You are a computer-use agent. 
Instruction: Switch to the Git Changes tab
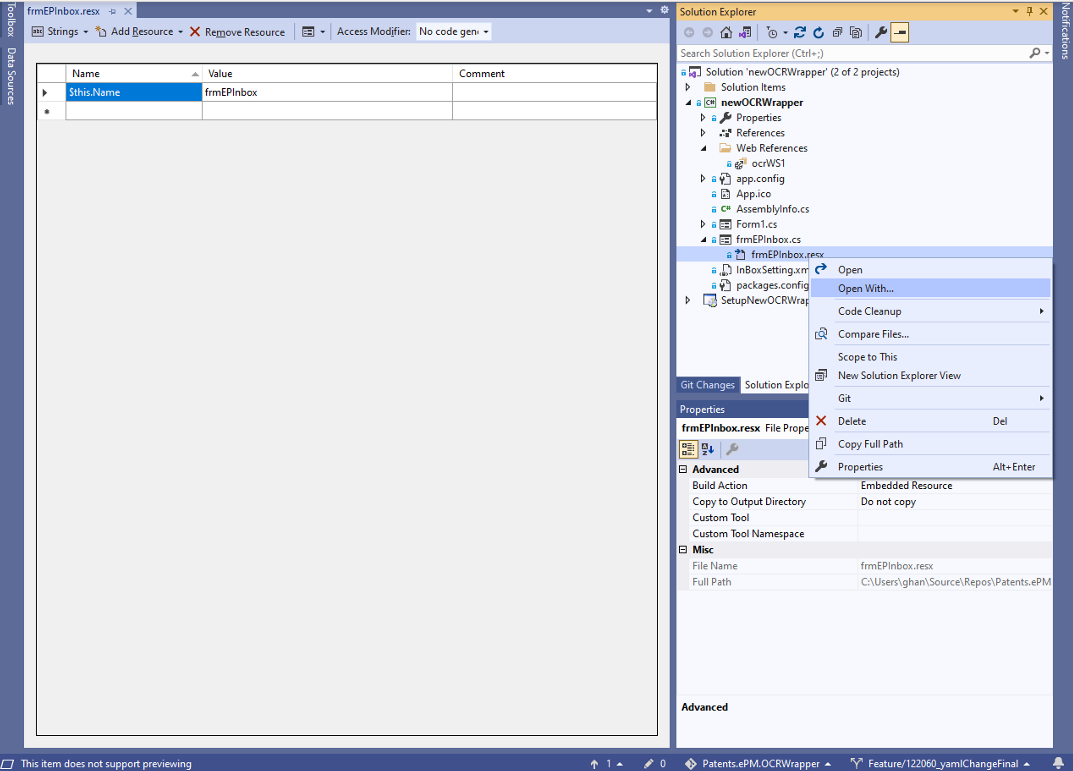pyautogui.click(x=708, y=384)
